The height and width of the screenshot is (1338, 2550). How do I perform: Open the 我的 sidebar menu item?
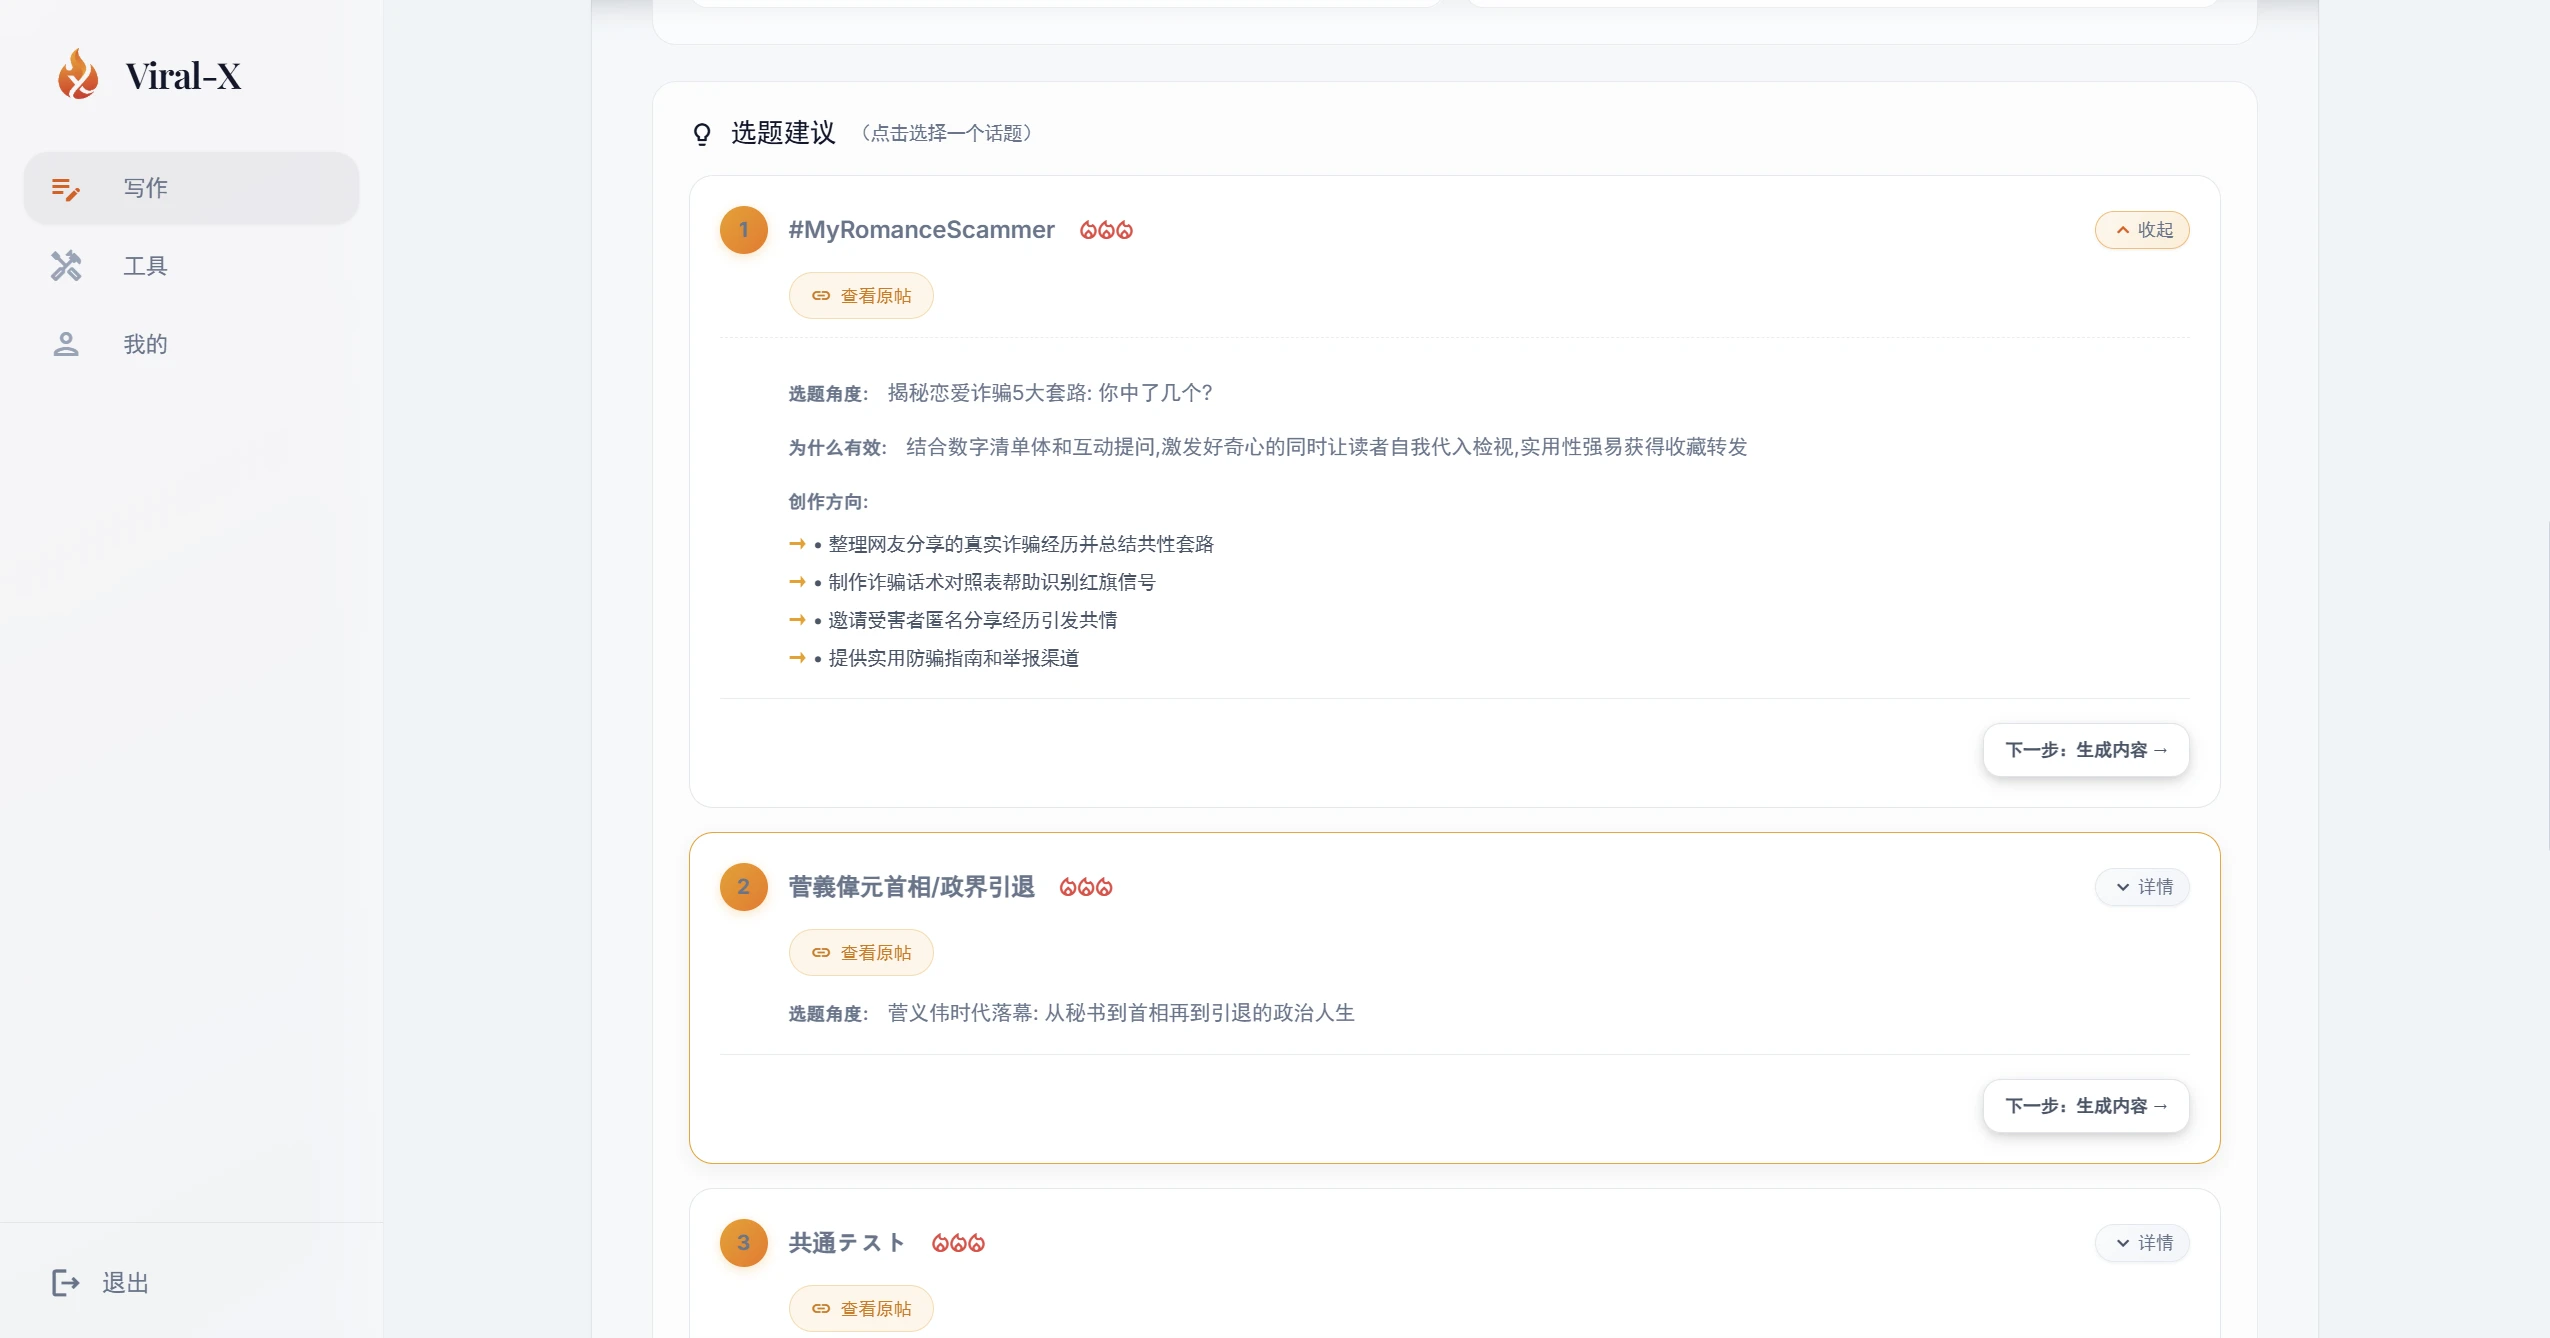click(191, 344)
